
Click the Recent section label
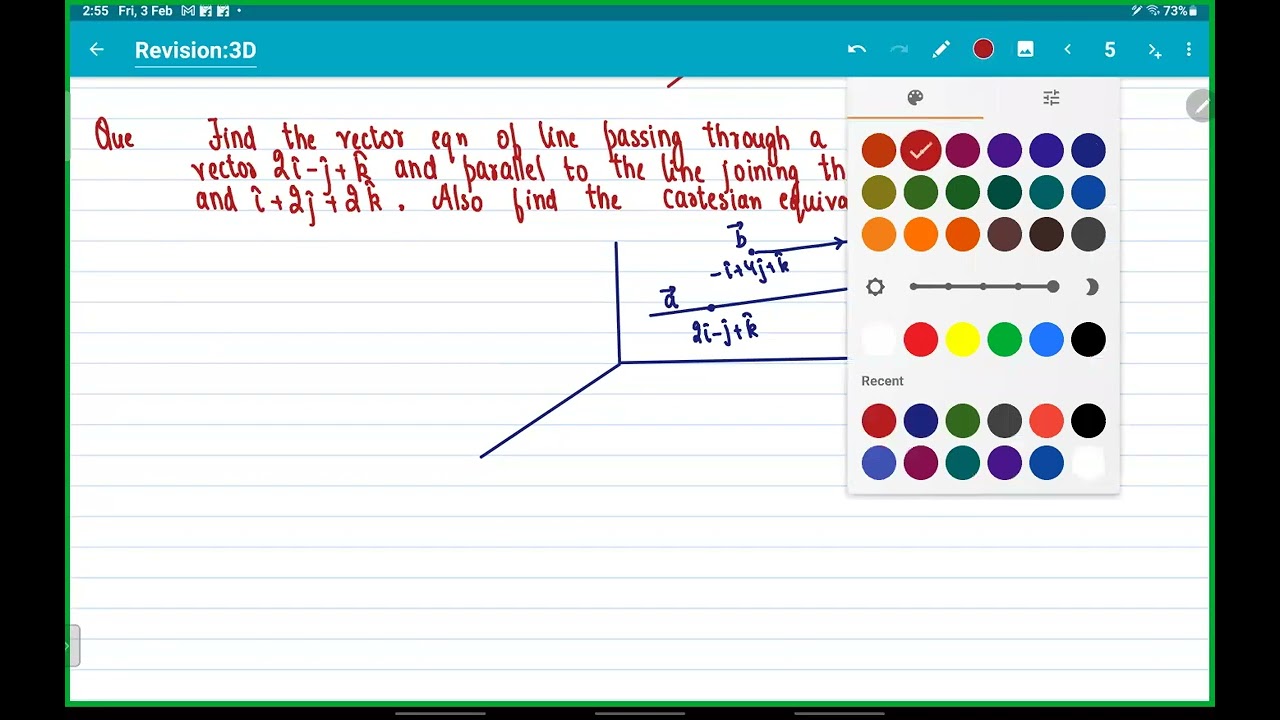(882, 381)
